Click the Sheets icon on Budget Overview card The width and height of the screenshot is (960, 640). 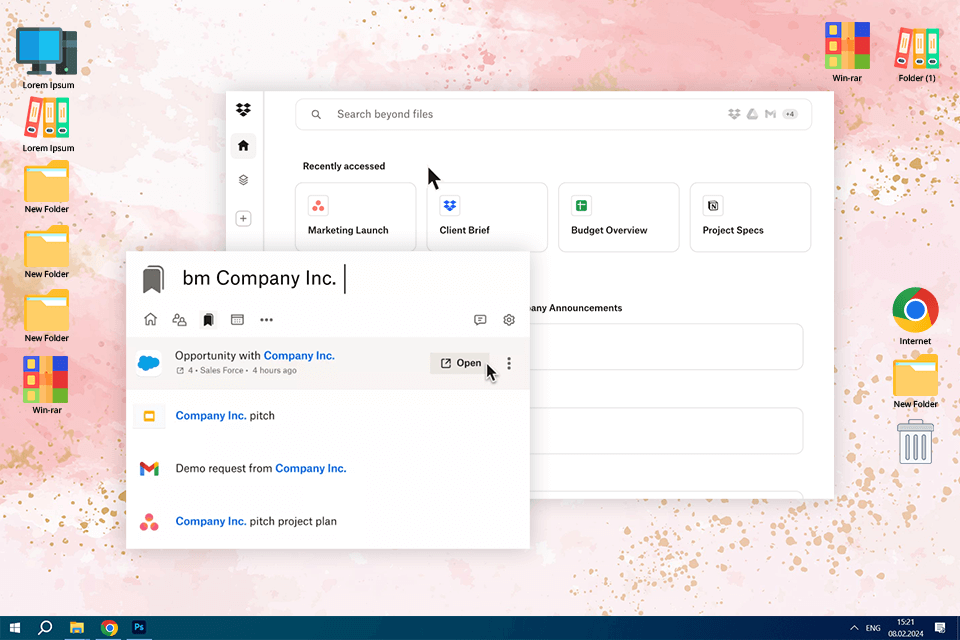click(581, 206)
